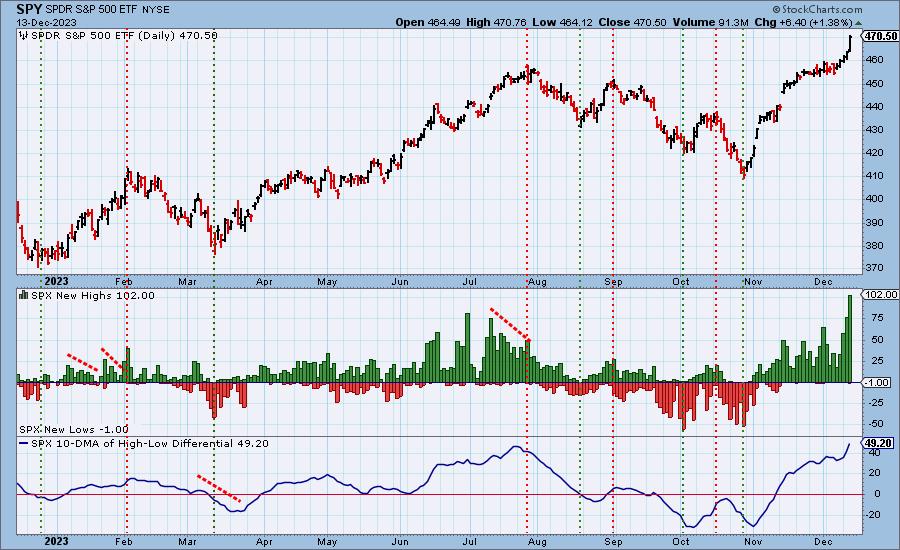Click the SPX New Highs 102.00 label
The width and height of the screenshot is (900, 550).
[x=92, y=296]
